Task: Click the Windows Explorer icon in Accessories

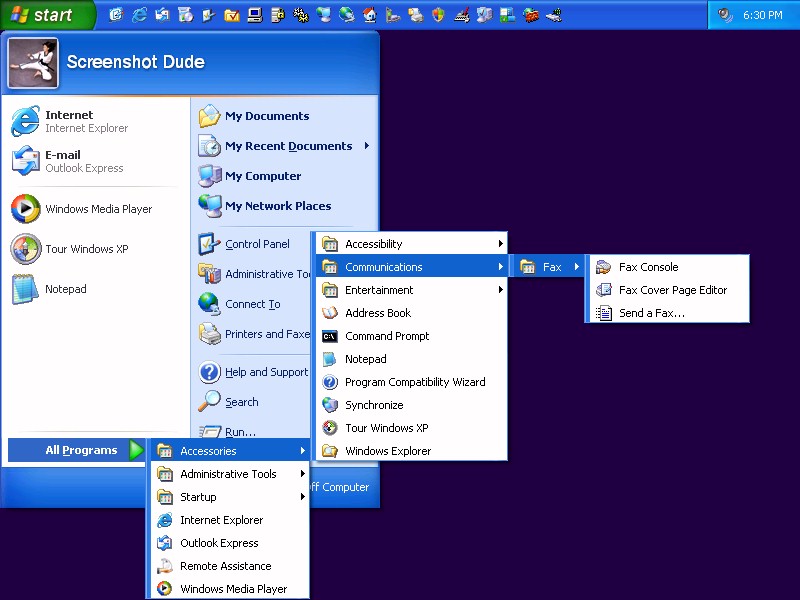Action: pos(330,451)
